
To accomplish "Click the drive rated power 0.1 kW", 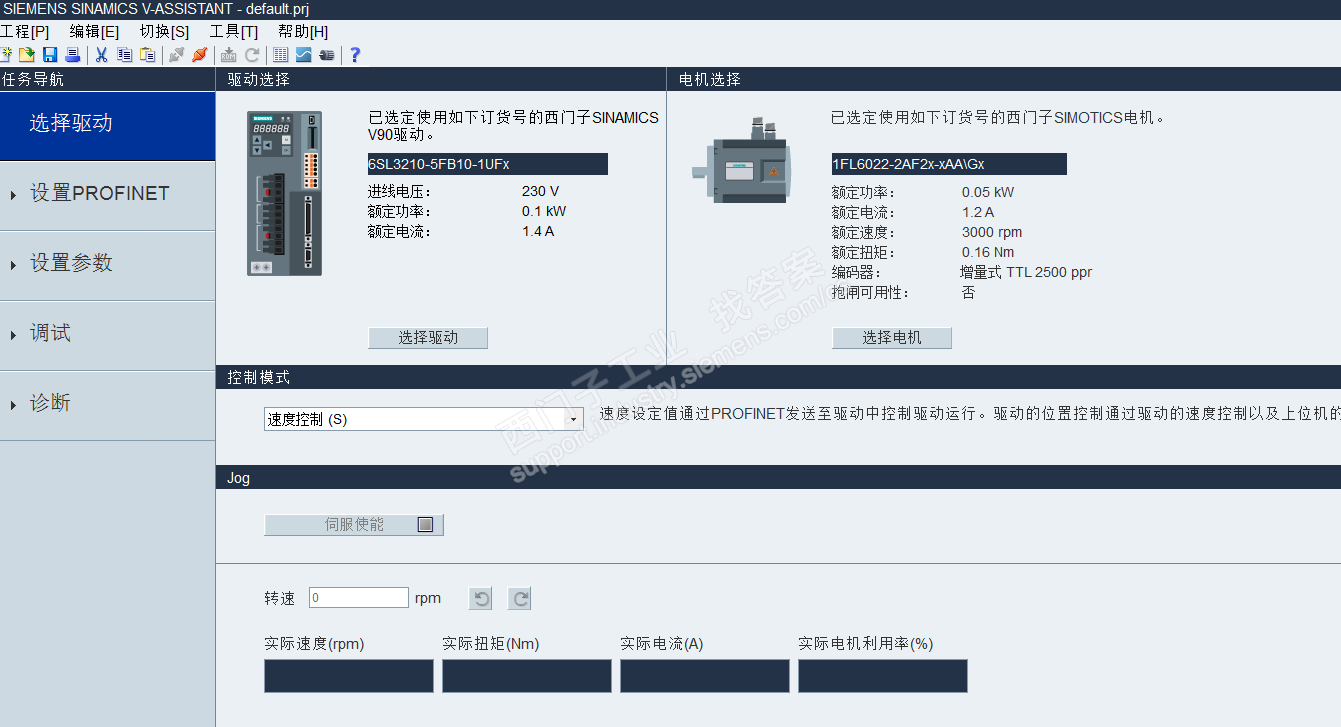I will point(544,211).
